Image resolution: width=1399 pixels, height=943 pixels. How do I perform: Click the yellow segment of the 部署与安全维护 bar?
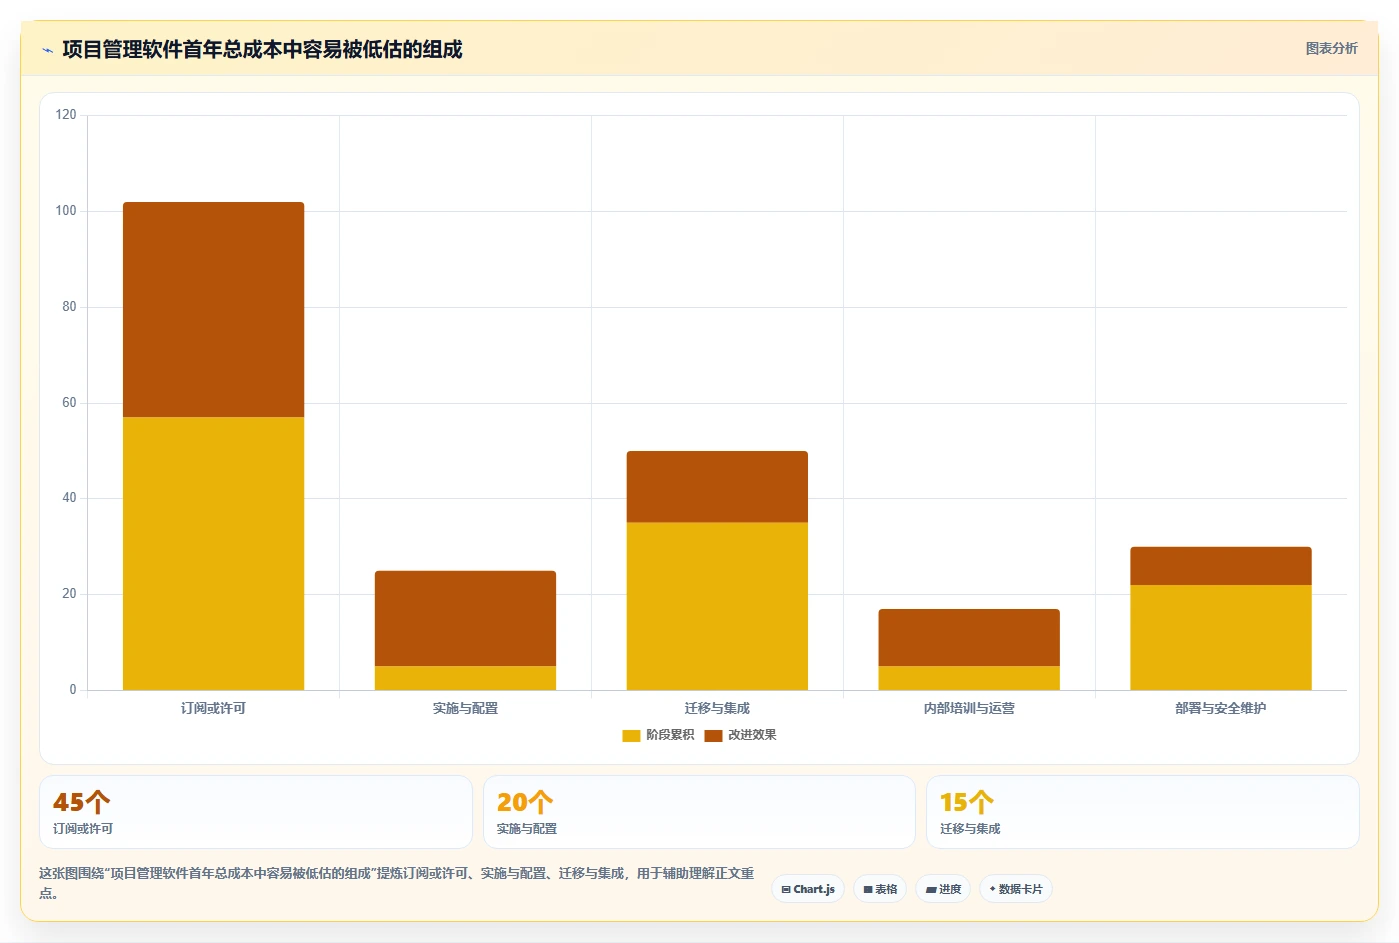[x=1221, y=637]
